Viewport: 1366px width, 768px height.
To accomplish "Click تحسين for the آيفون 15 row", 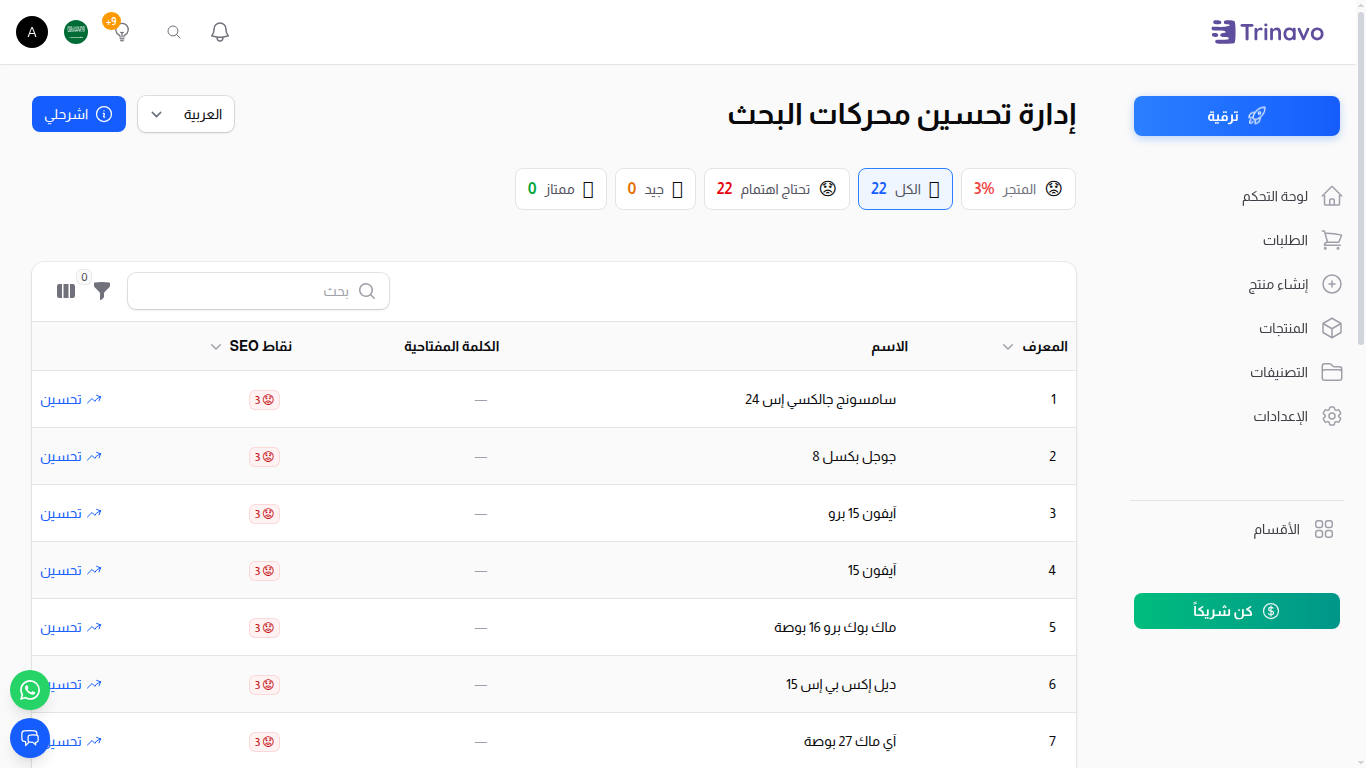I will tap(71, 570).
